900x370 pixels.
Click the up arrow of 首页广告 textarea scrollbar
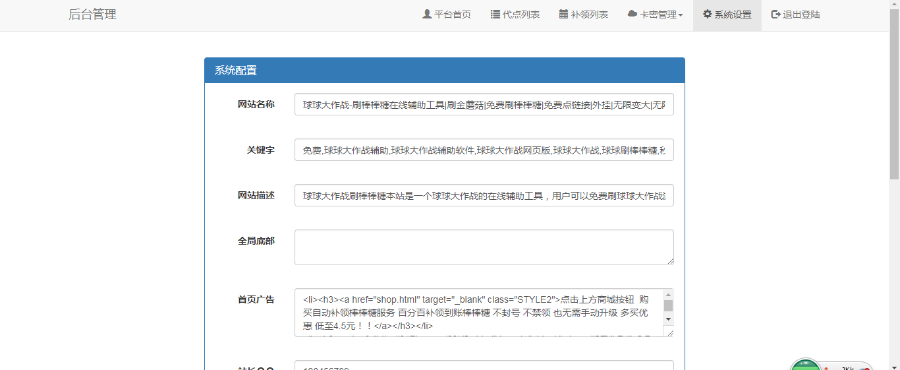668,294
